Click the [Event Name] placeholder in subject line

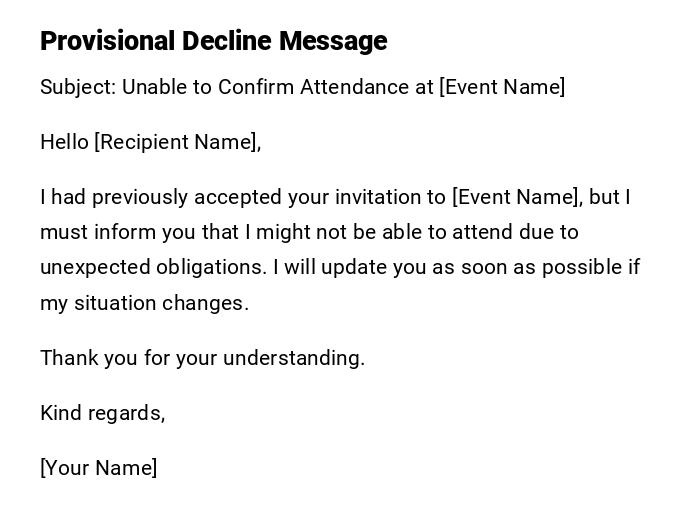coord(502,87)
